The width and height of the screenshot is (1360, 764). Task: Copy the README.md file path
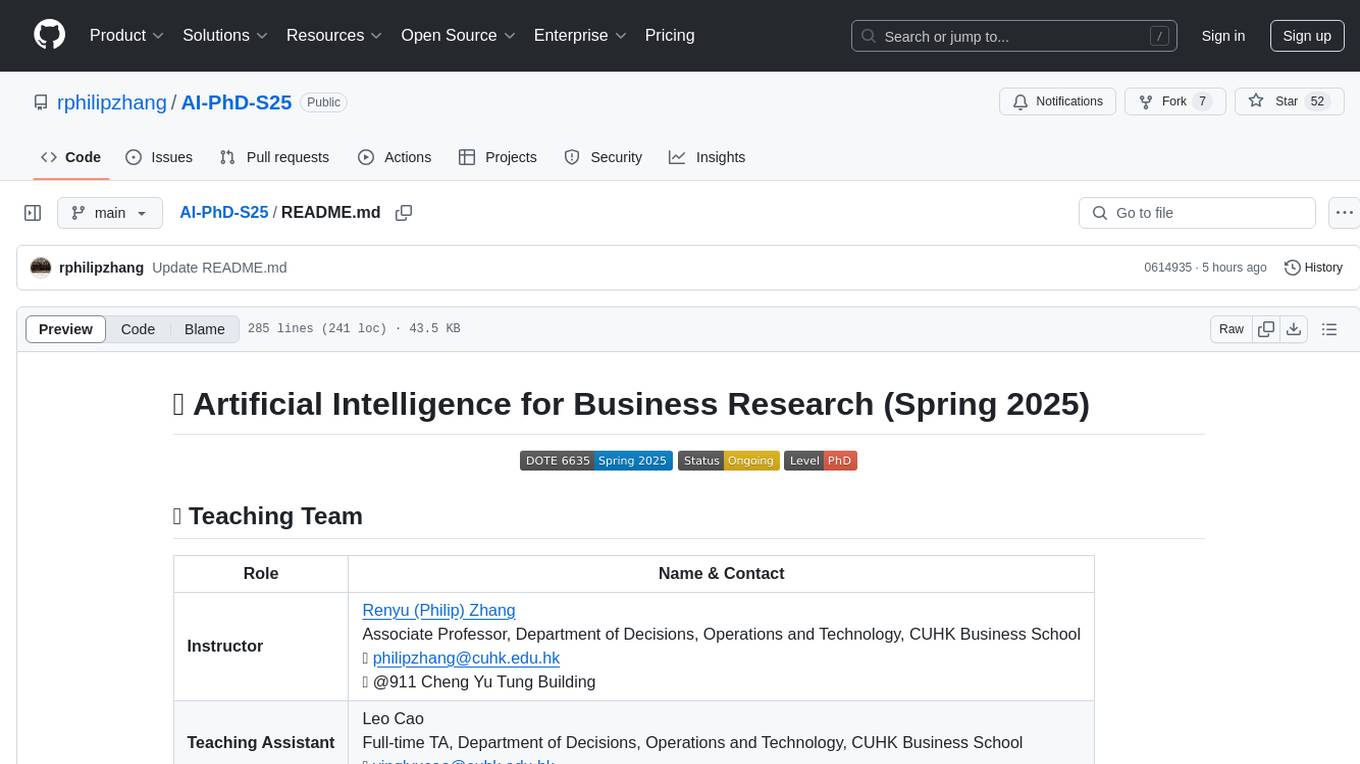click(x=404, y=213)
